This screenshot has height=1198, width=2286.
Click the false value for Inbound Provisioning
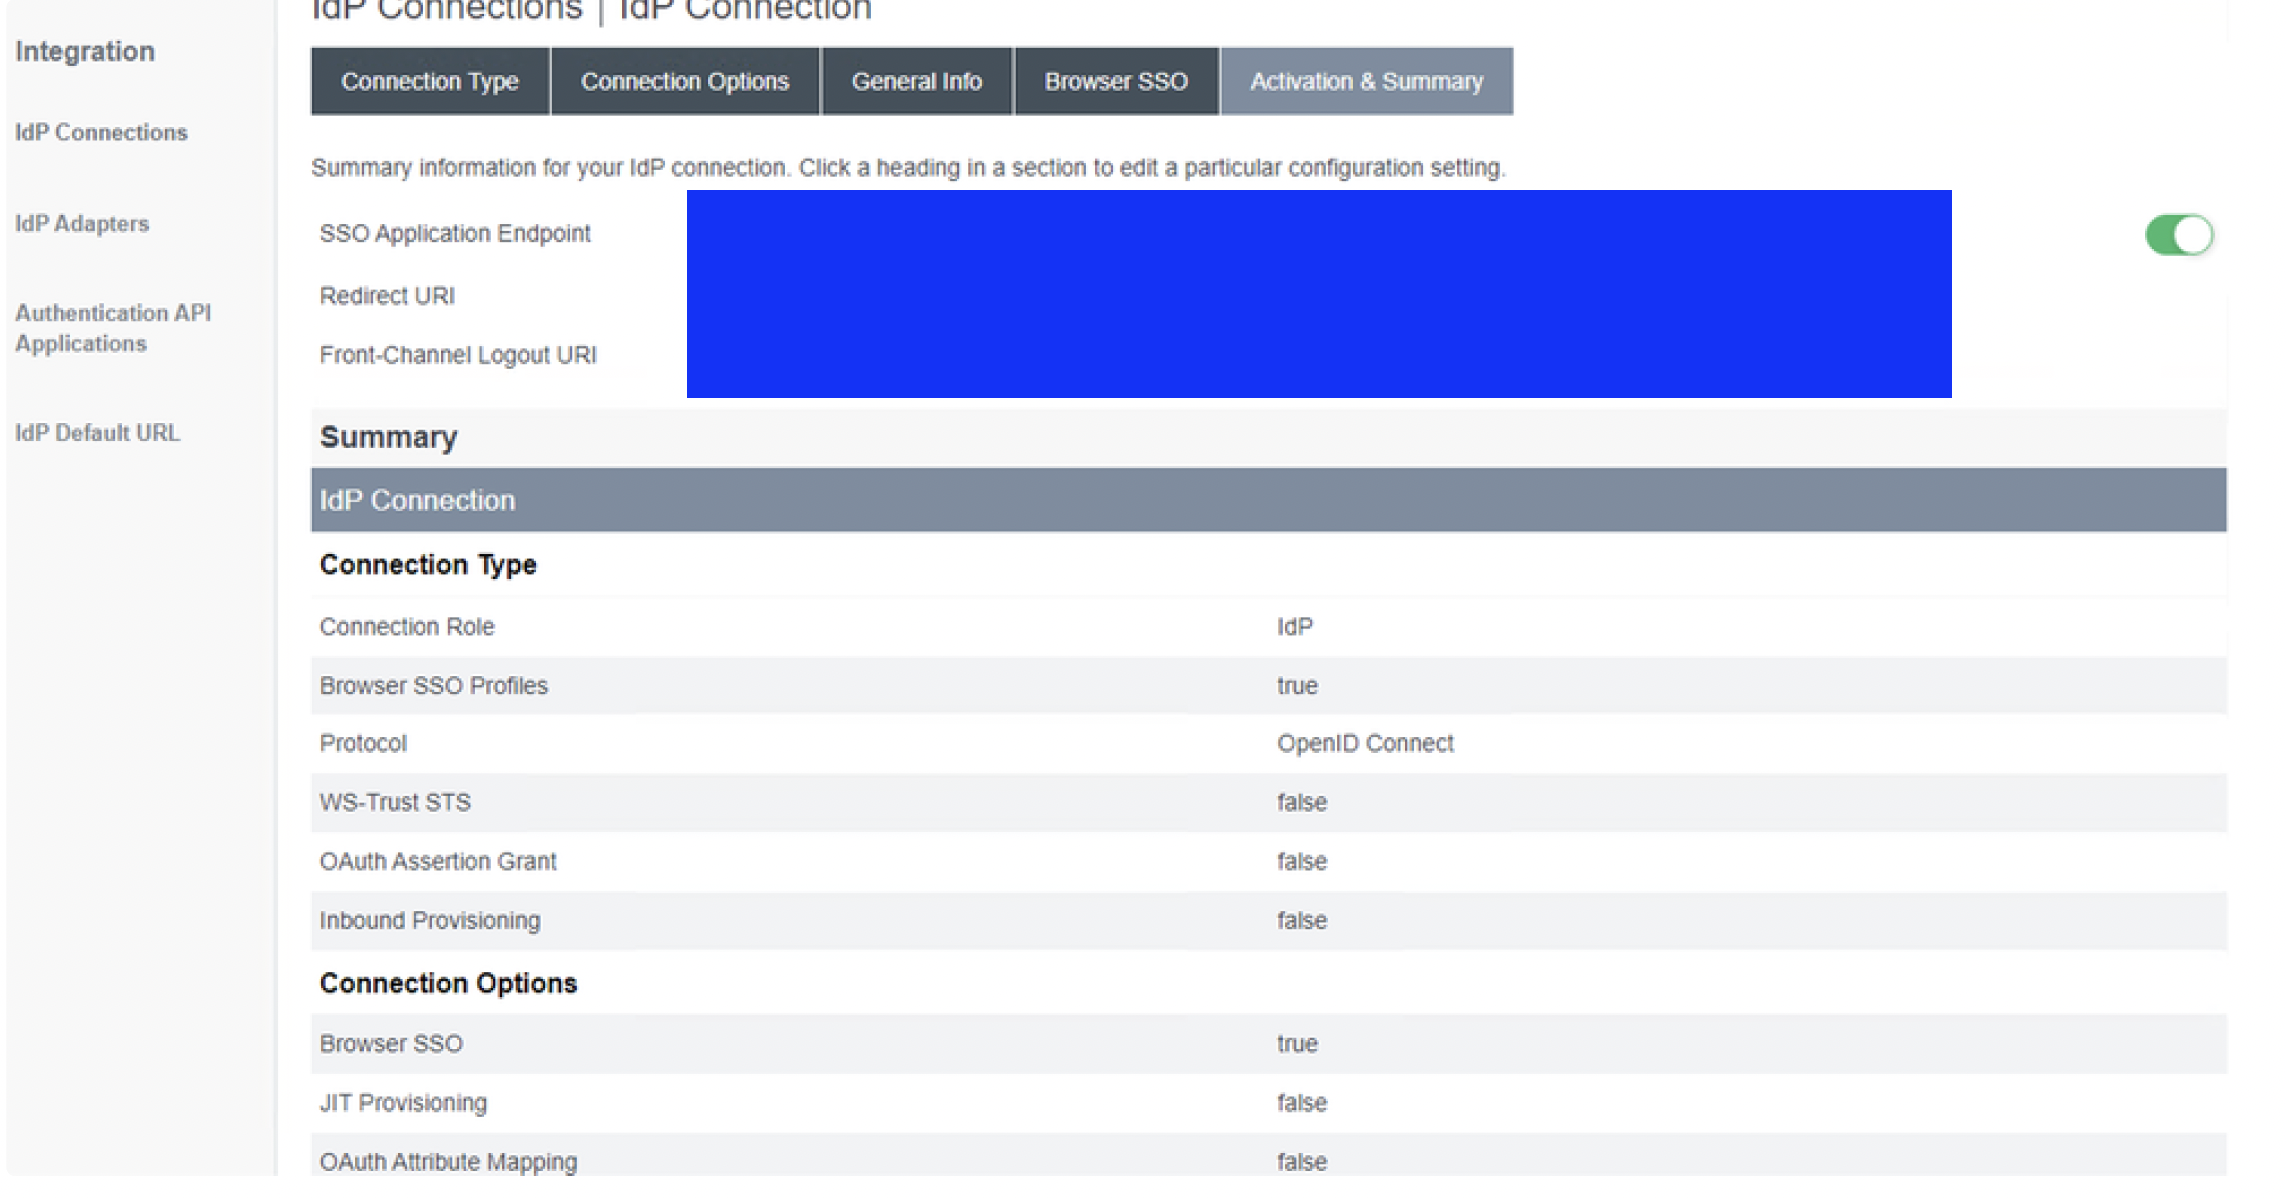tap(1301, 921)
